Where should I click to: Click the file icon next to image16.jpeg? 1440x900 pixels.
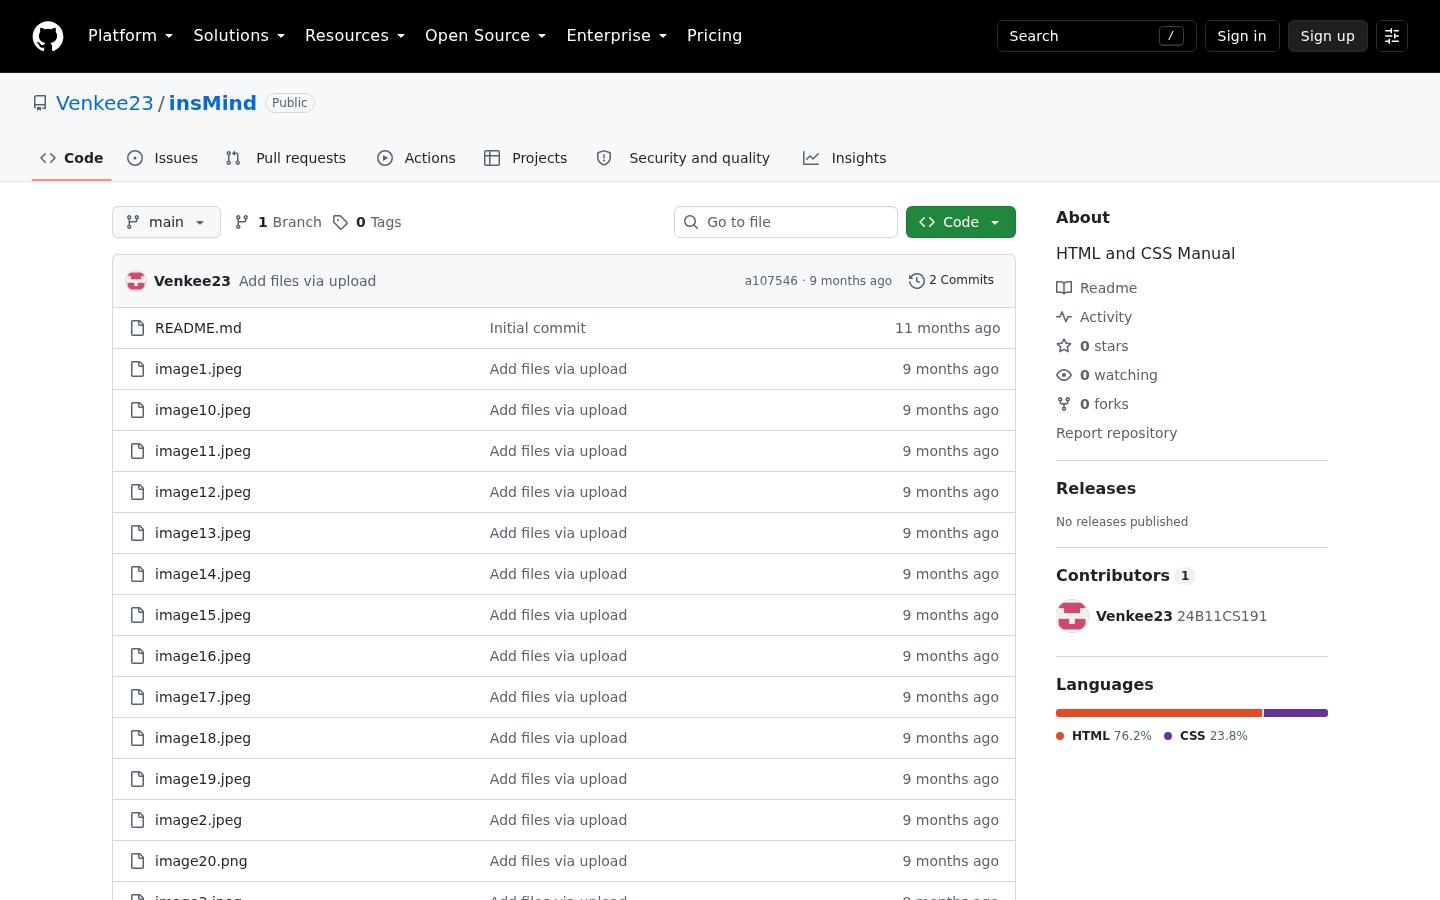138,656
